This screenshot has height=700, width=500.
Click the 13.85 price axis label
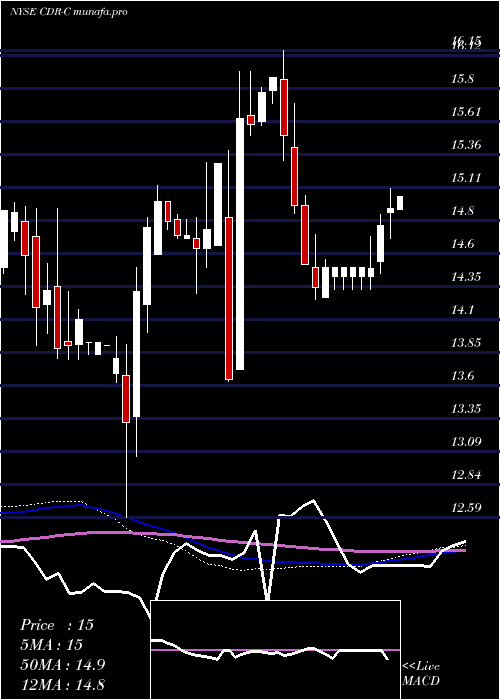point(466,343)
